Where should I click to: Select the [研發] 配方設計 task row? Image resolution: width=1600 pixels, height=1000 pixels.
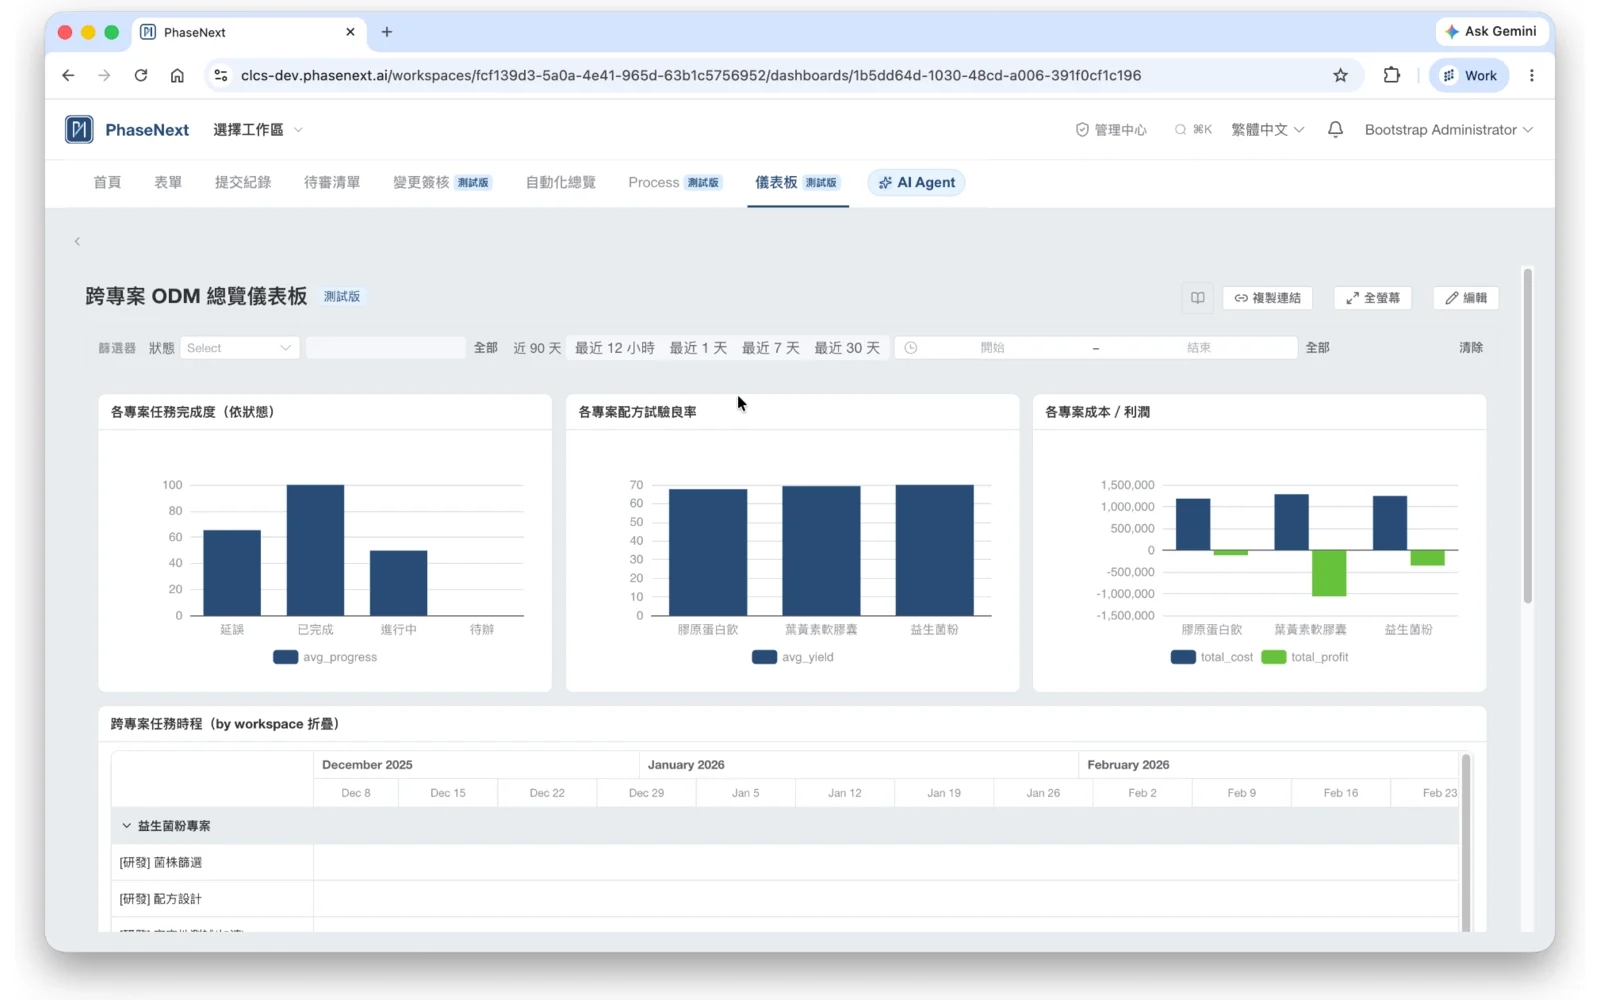point(212,899)
